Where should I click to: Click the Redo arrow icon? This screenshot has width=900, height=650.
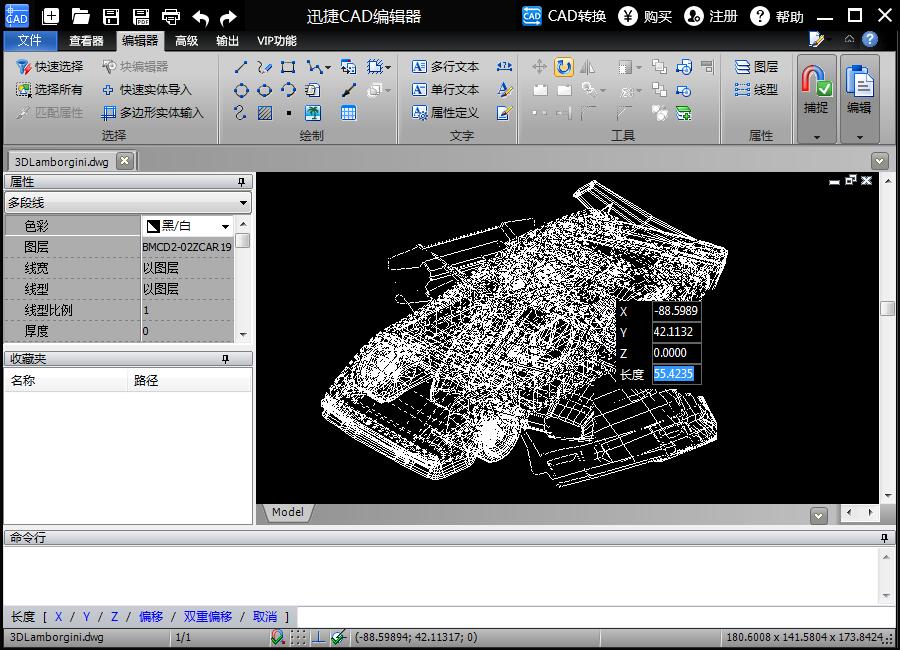pos(228,18)
